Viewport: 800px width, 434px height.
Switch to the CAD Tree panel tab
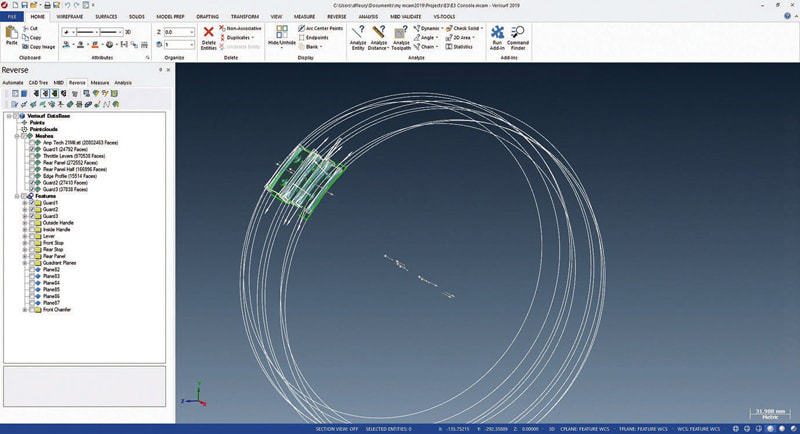pos(38,83)
